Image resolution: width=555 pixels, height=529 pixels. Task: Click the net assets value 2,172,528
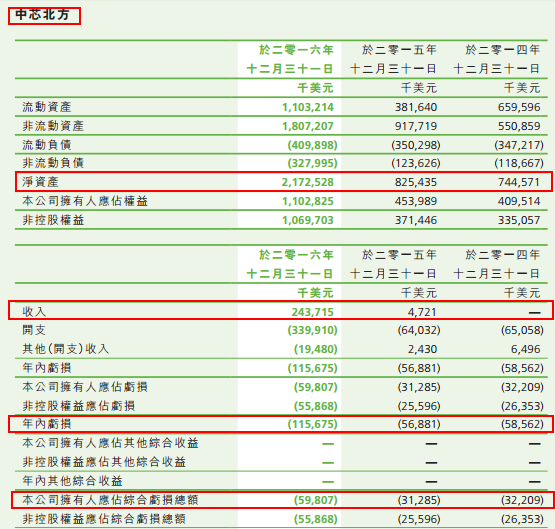(x=308, y=182)
